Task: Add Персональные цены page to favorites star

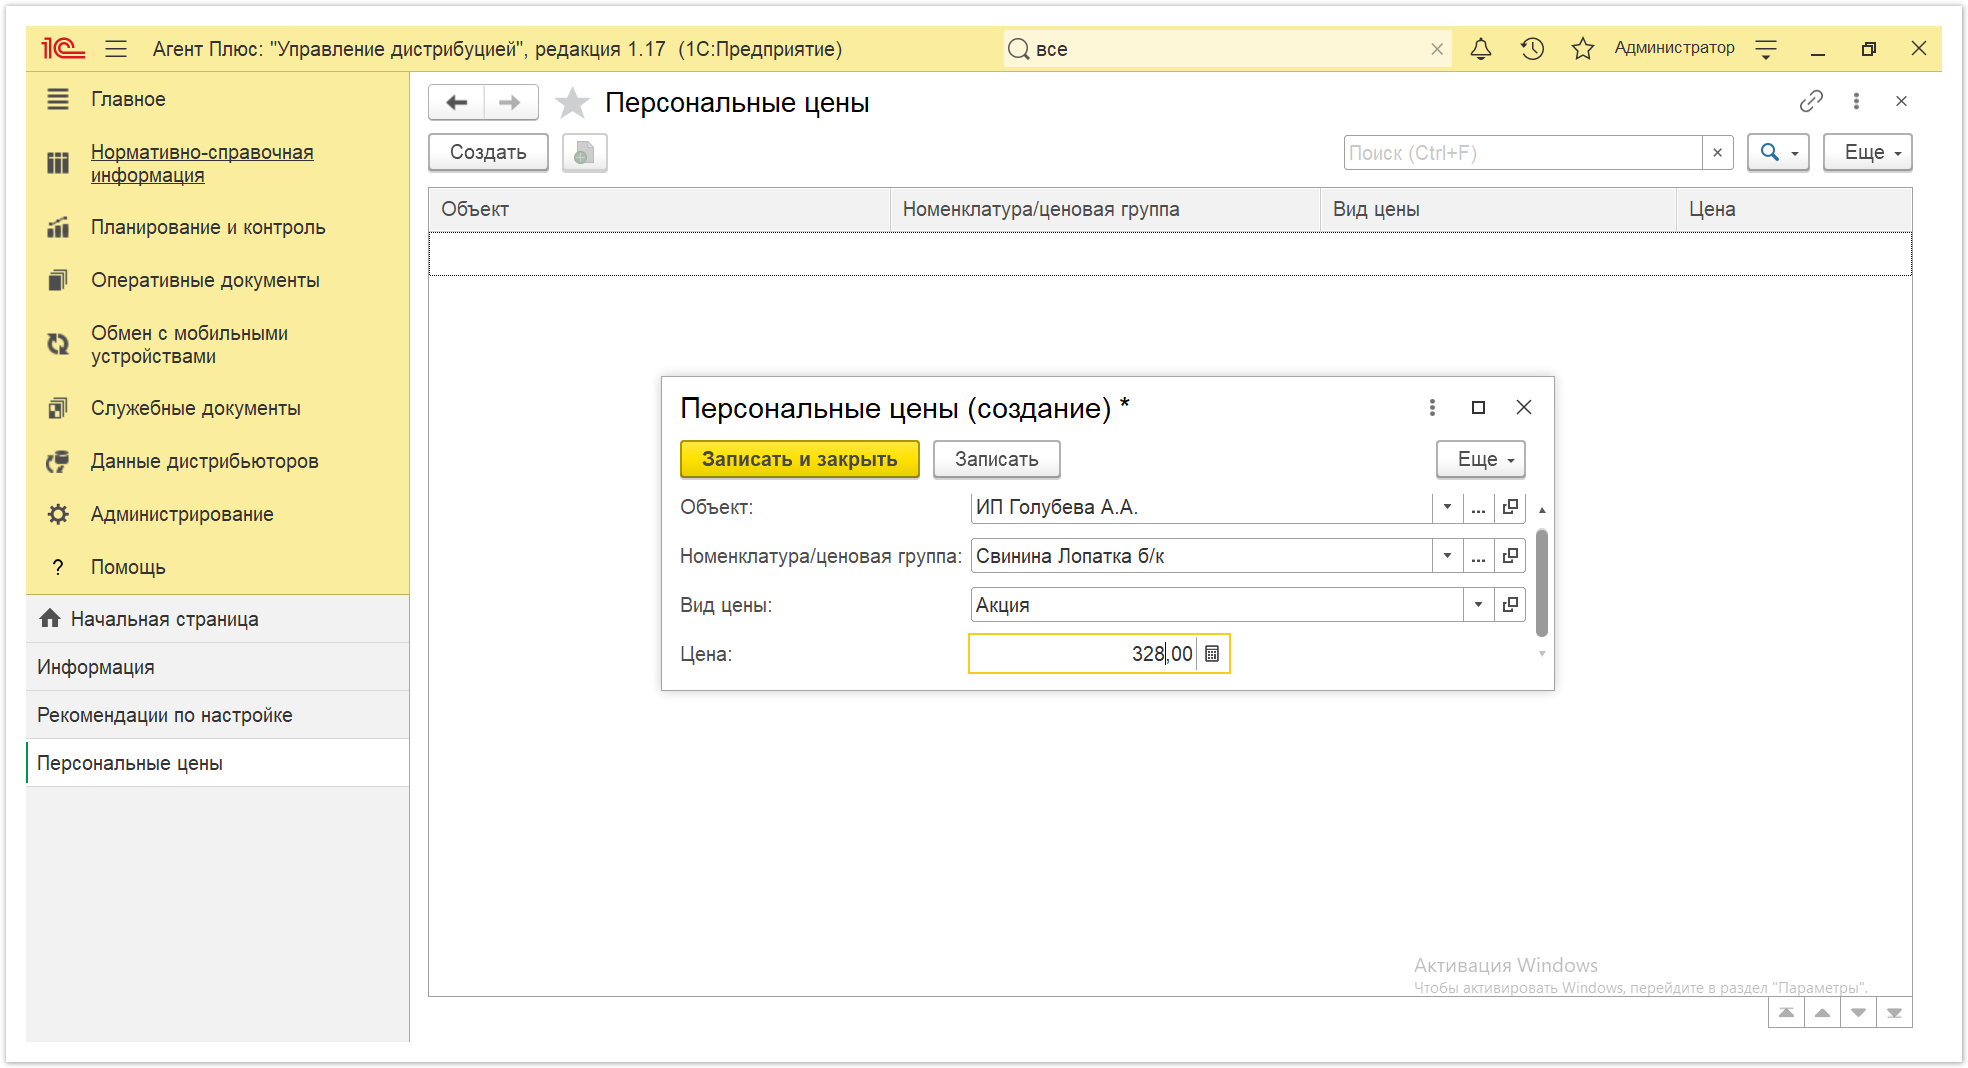Action: coord(572,102)
